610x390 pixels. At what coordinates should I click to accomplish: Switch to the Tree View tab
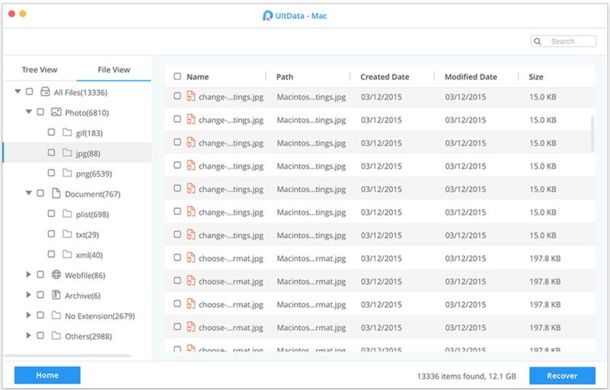pyautogui.click(x=39, y=70)
